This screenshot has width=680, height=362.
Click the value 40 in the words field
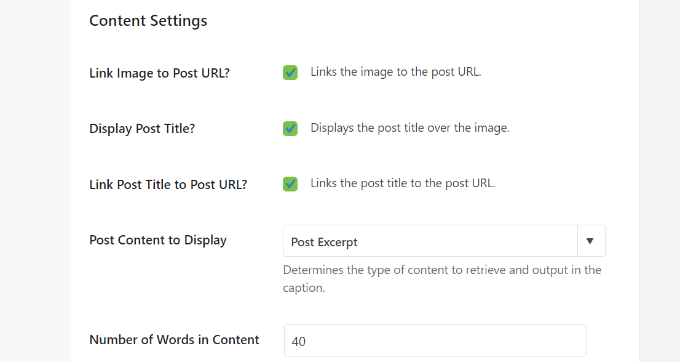[298, 342]
